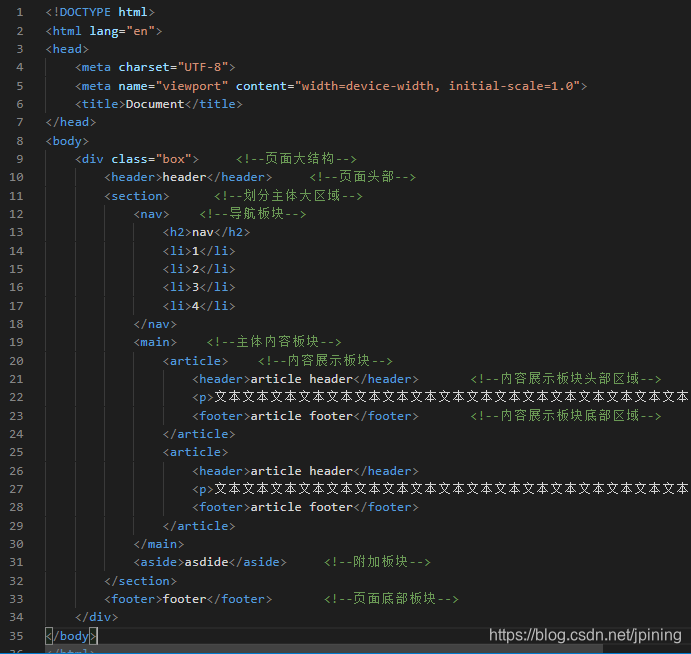Click line number 12 in the gutter
This screenshot has height=654, width=691.
[x=16, y=214]
